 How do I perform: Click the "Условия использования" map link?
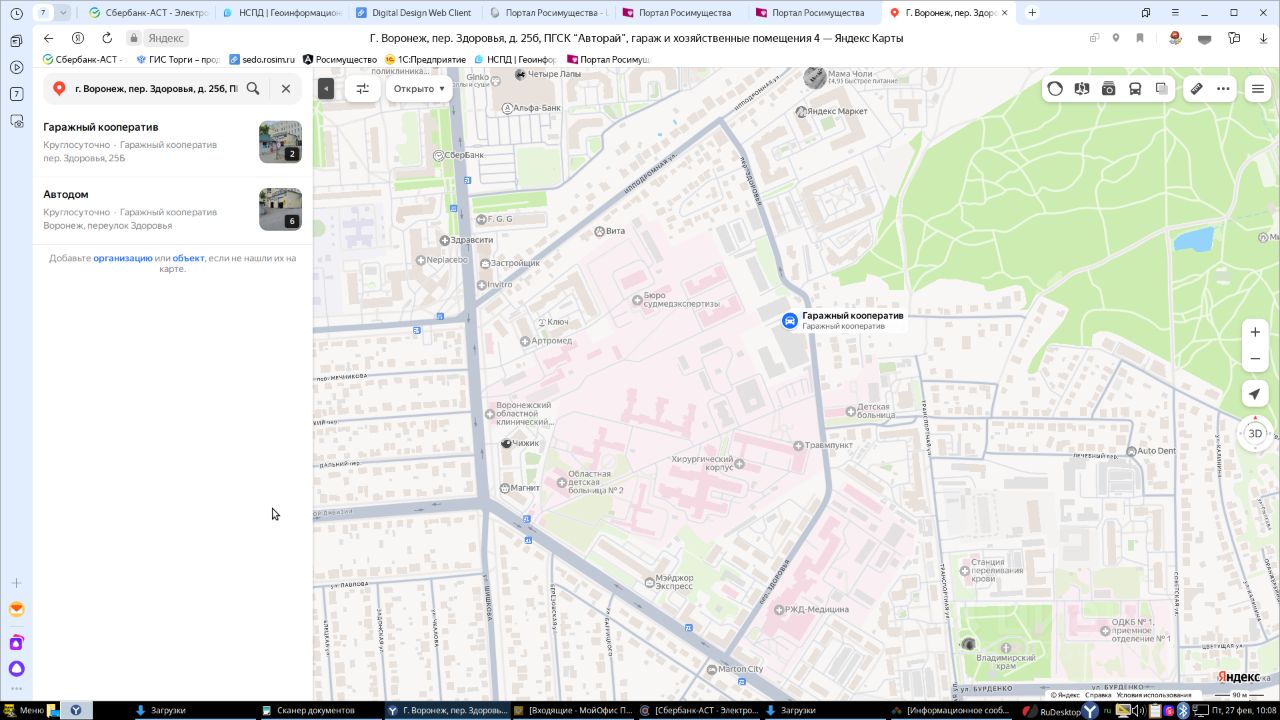1154,695
